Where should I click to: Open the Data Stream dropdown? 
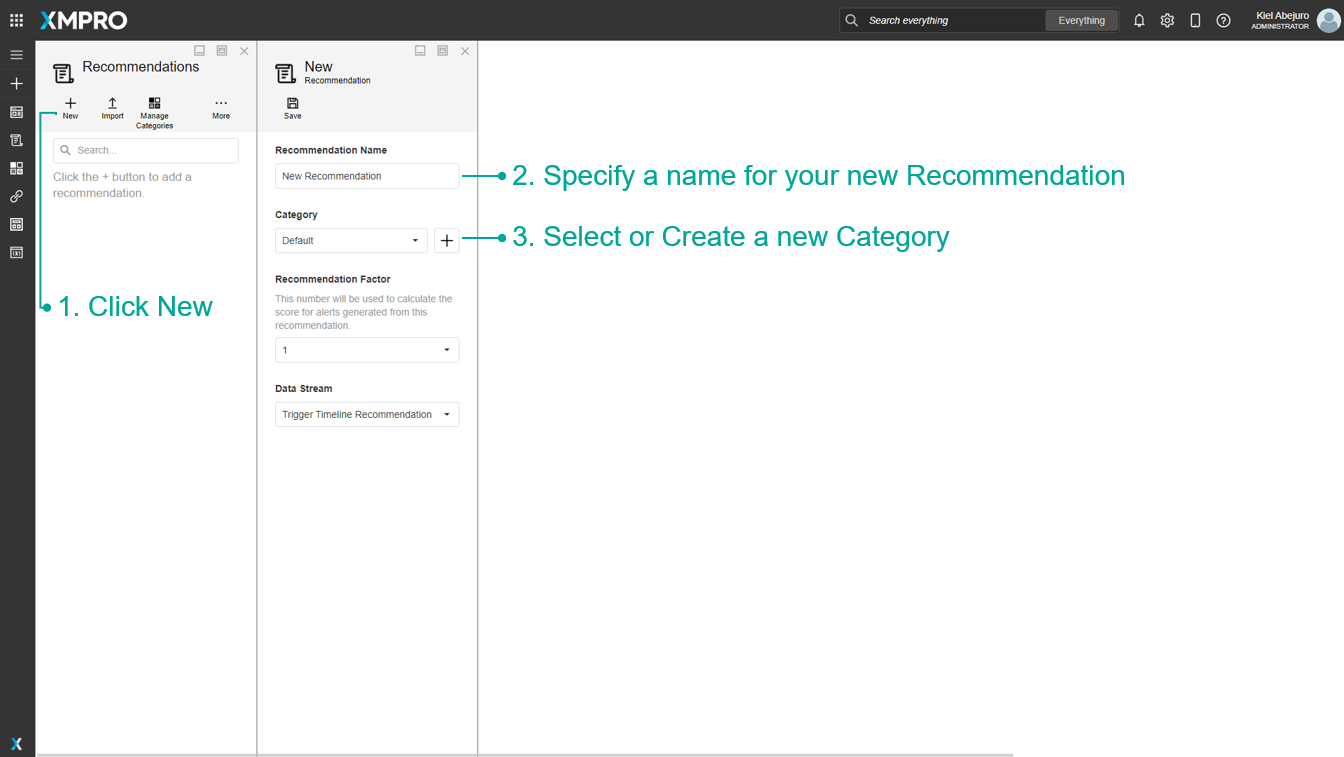[367, 415]
